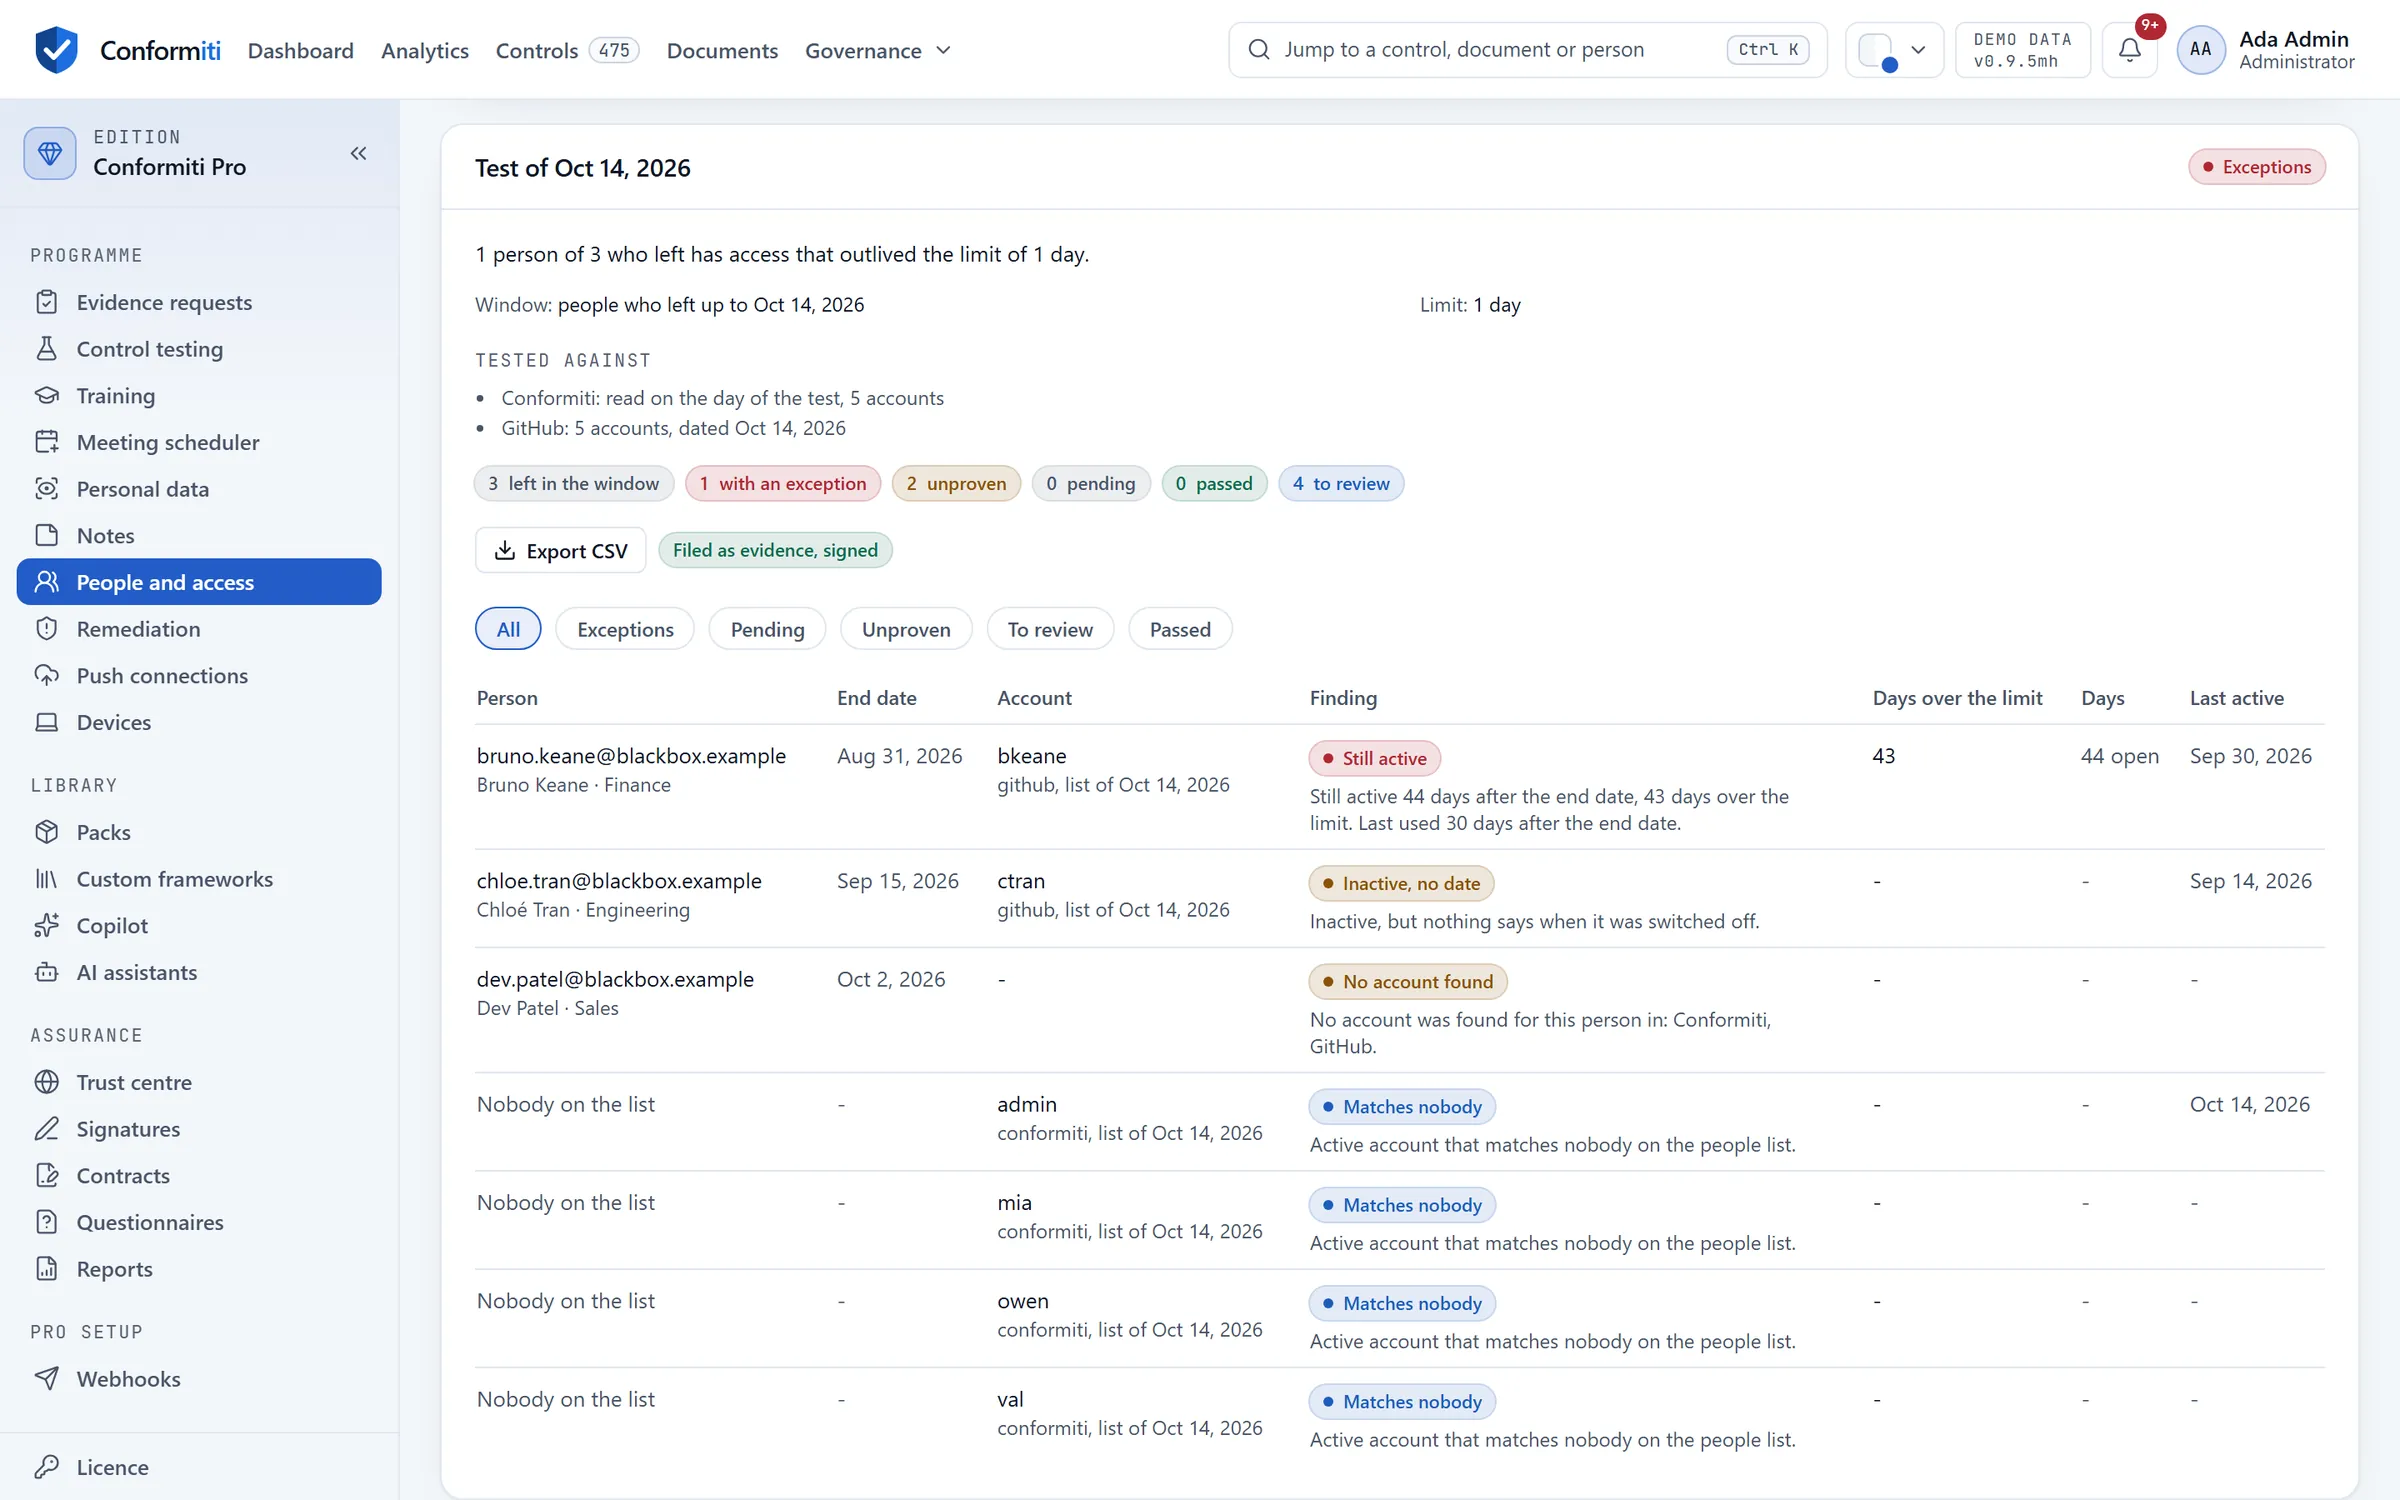
Task: Filter rows by Exceptions pill
Action: point(625,629)
